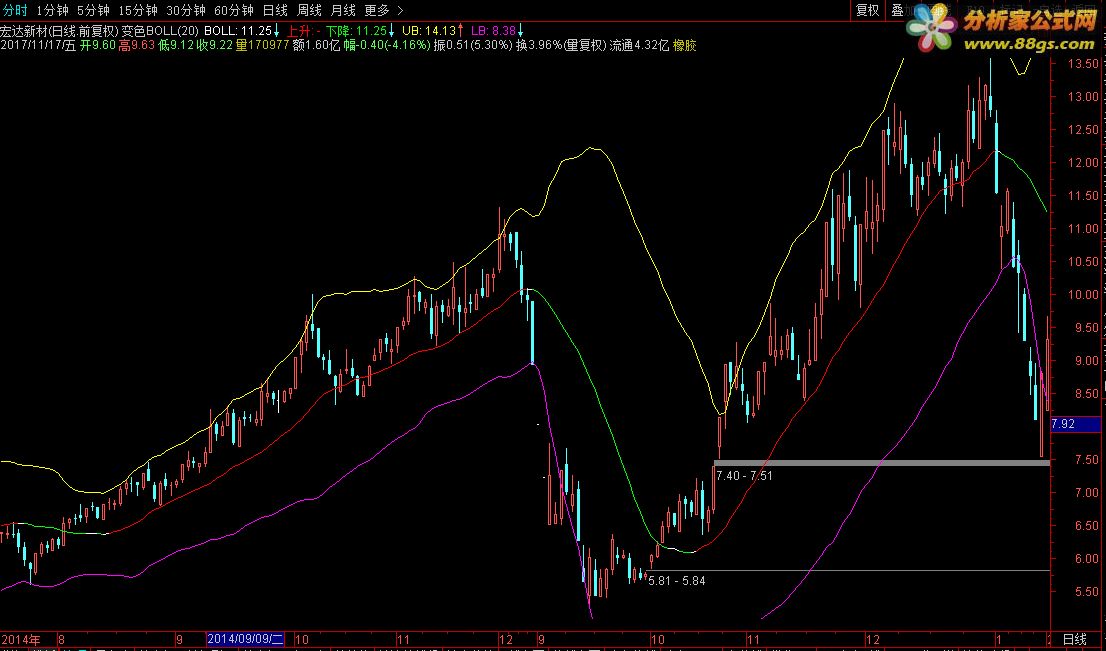Screen dimensions: 1106x651
Task: Click the UB: 14.13 value
Action: pyautogui.click(x=429, y=31)
